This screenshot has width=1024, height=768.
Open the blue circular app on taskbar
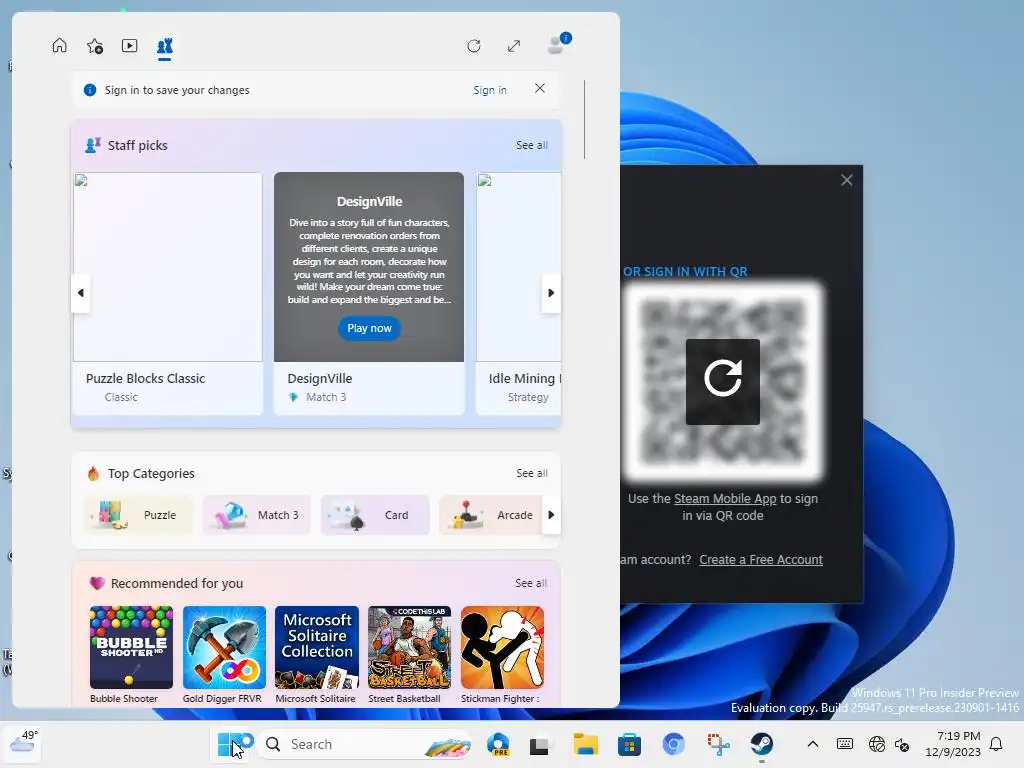pyautogui.click(x=673, y=744)
